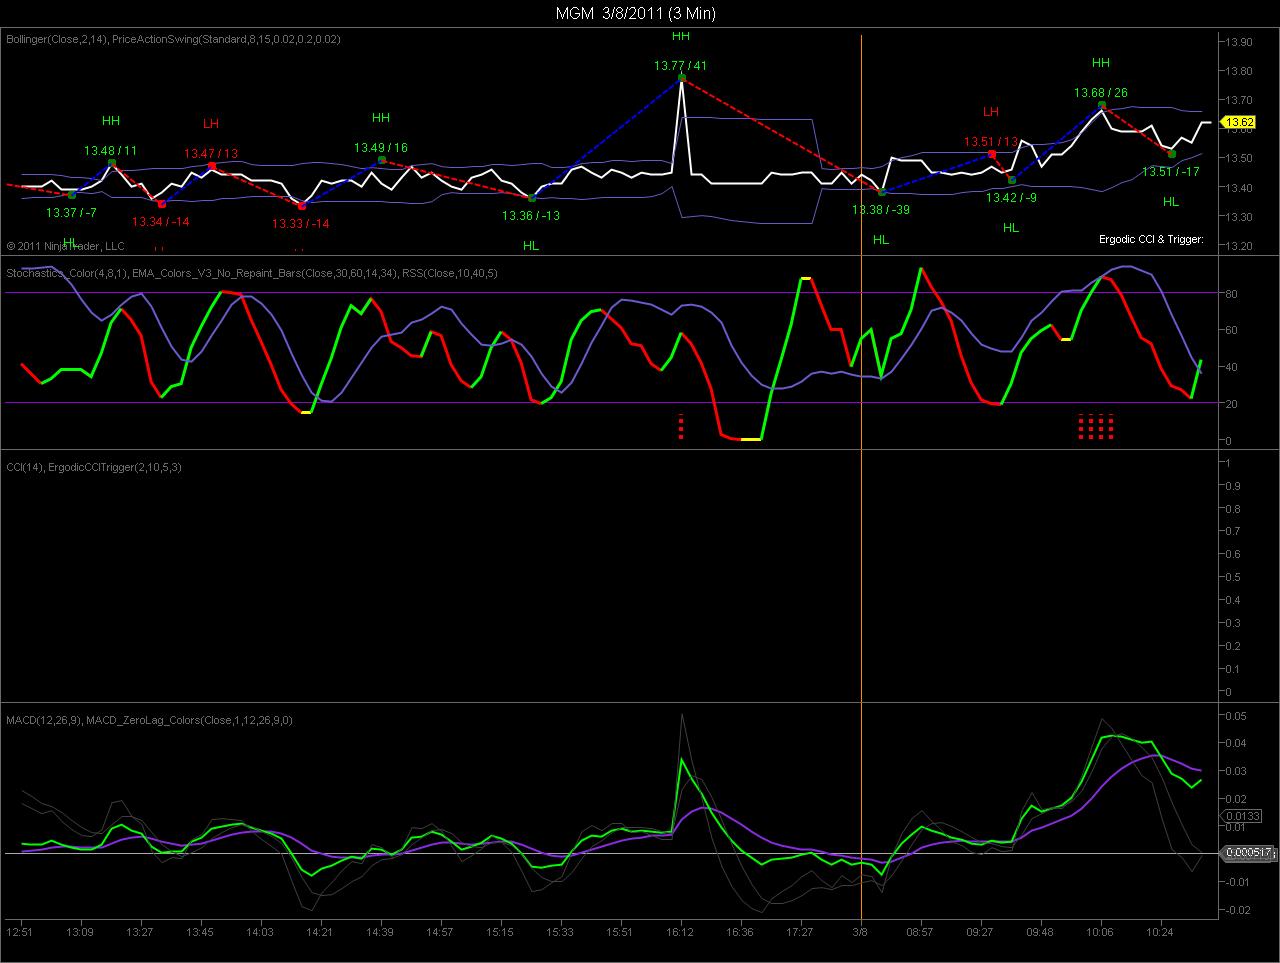Click the swing point dot at 13.77 peak

681,77
